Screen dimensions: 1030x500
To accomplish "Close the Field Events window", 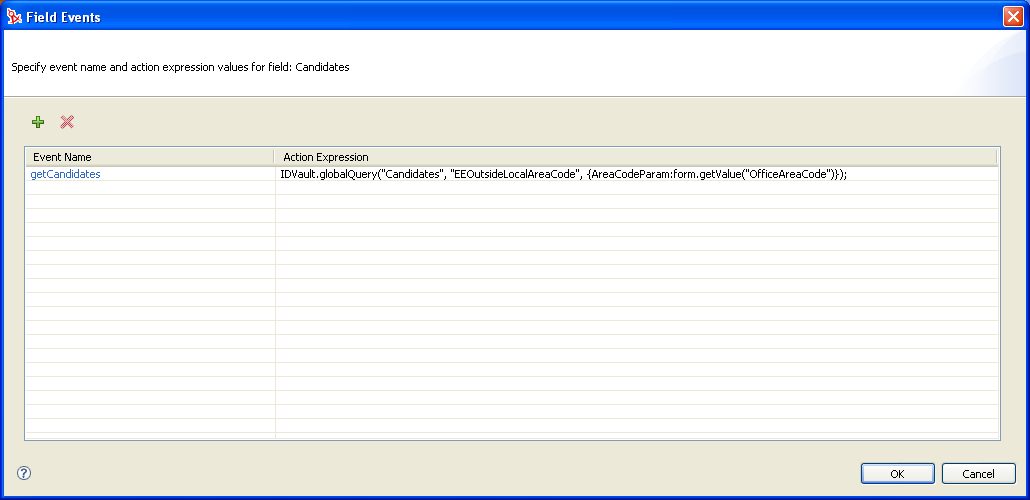I will coord(1013,17).
